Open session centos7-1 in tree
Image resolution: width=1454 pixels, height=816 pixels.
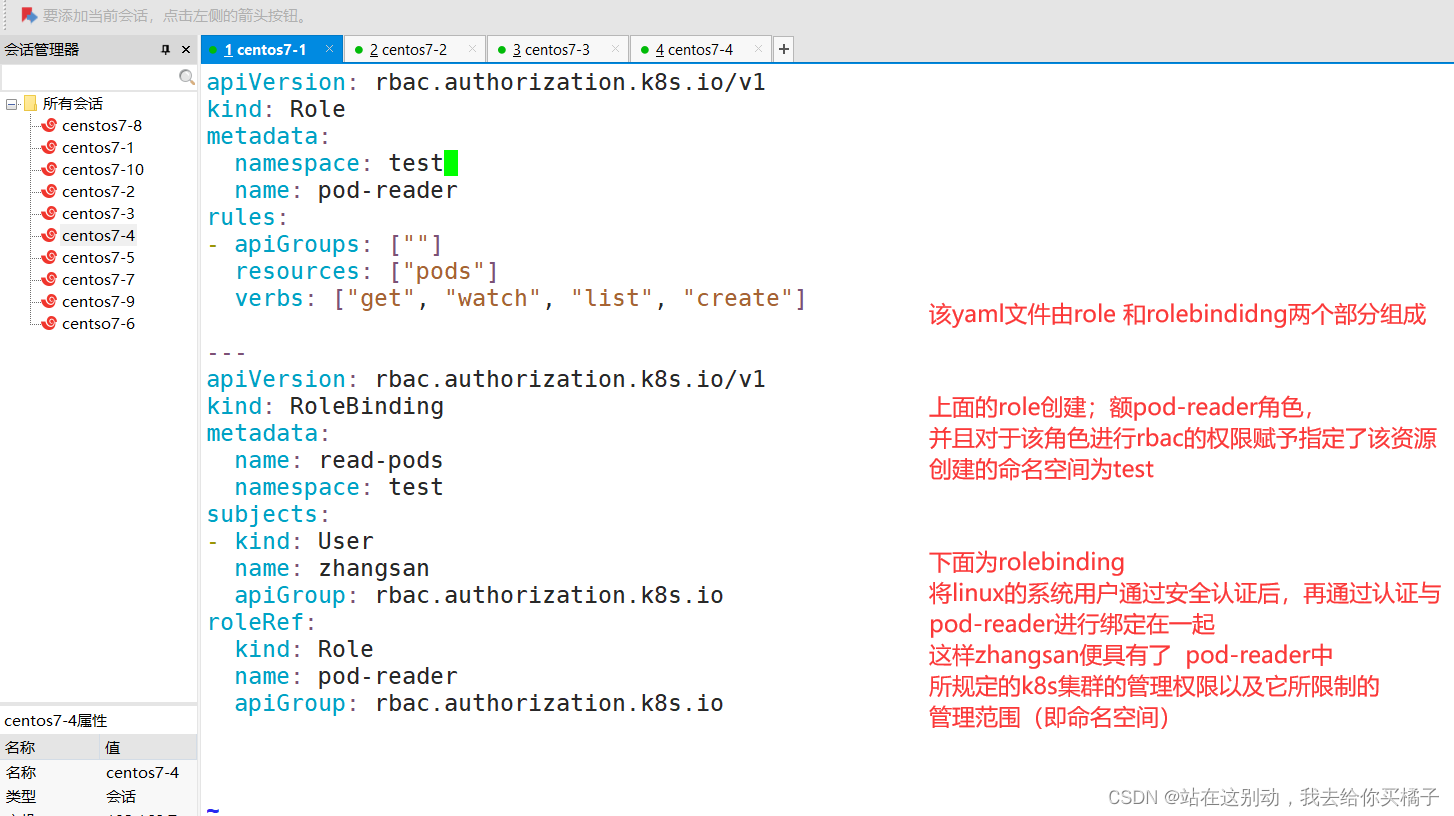pos(98,148)
